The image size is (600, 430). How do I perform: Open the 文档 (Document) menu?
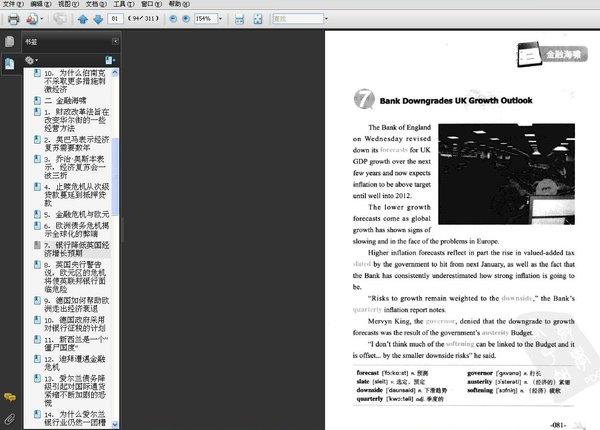pos(96,4)
